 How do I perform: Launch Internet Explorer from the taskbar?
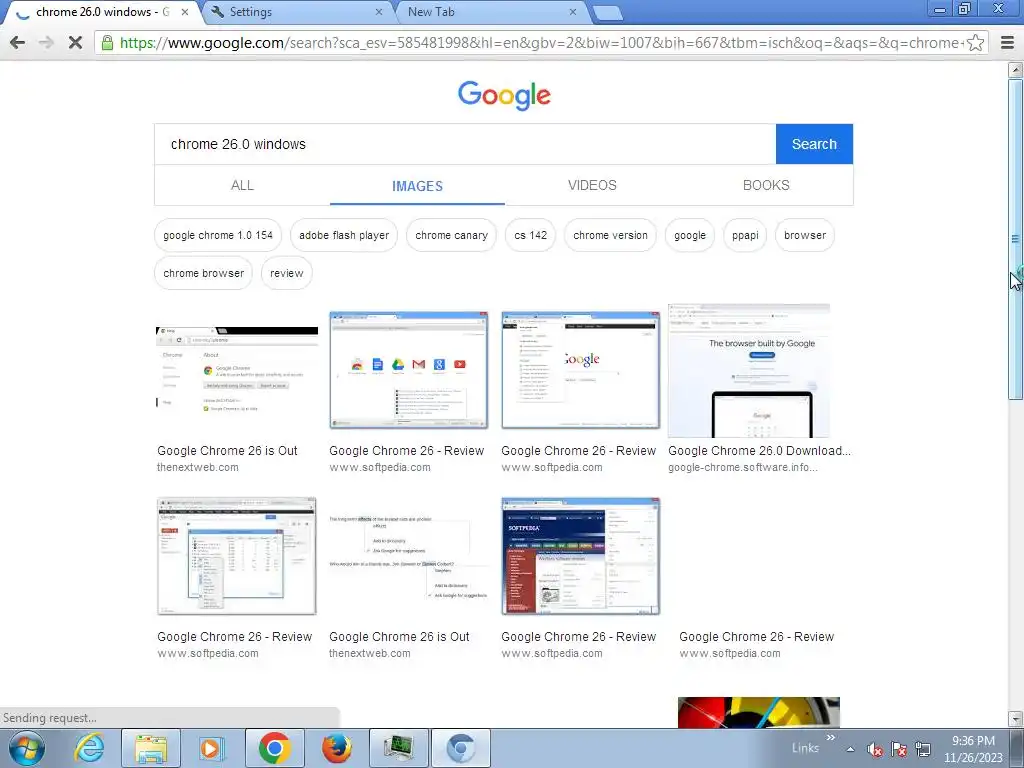[88, 748]
